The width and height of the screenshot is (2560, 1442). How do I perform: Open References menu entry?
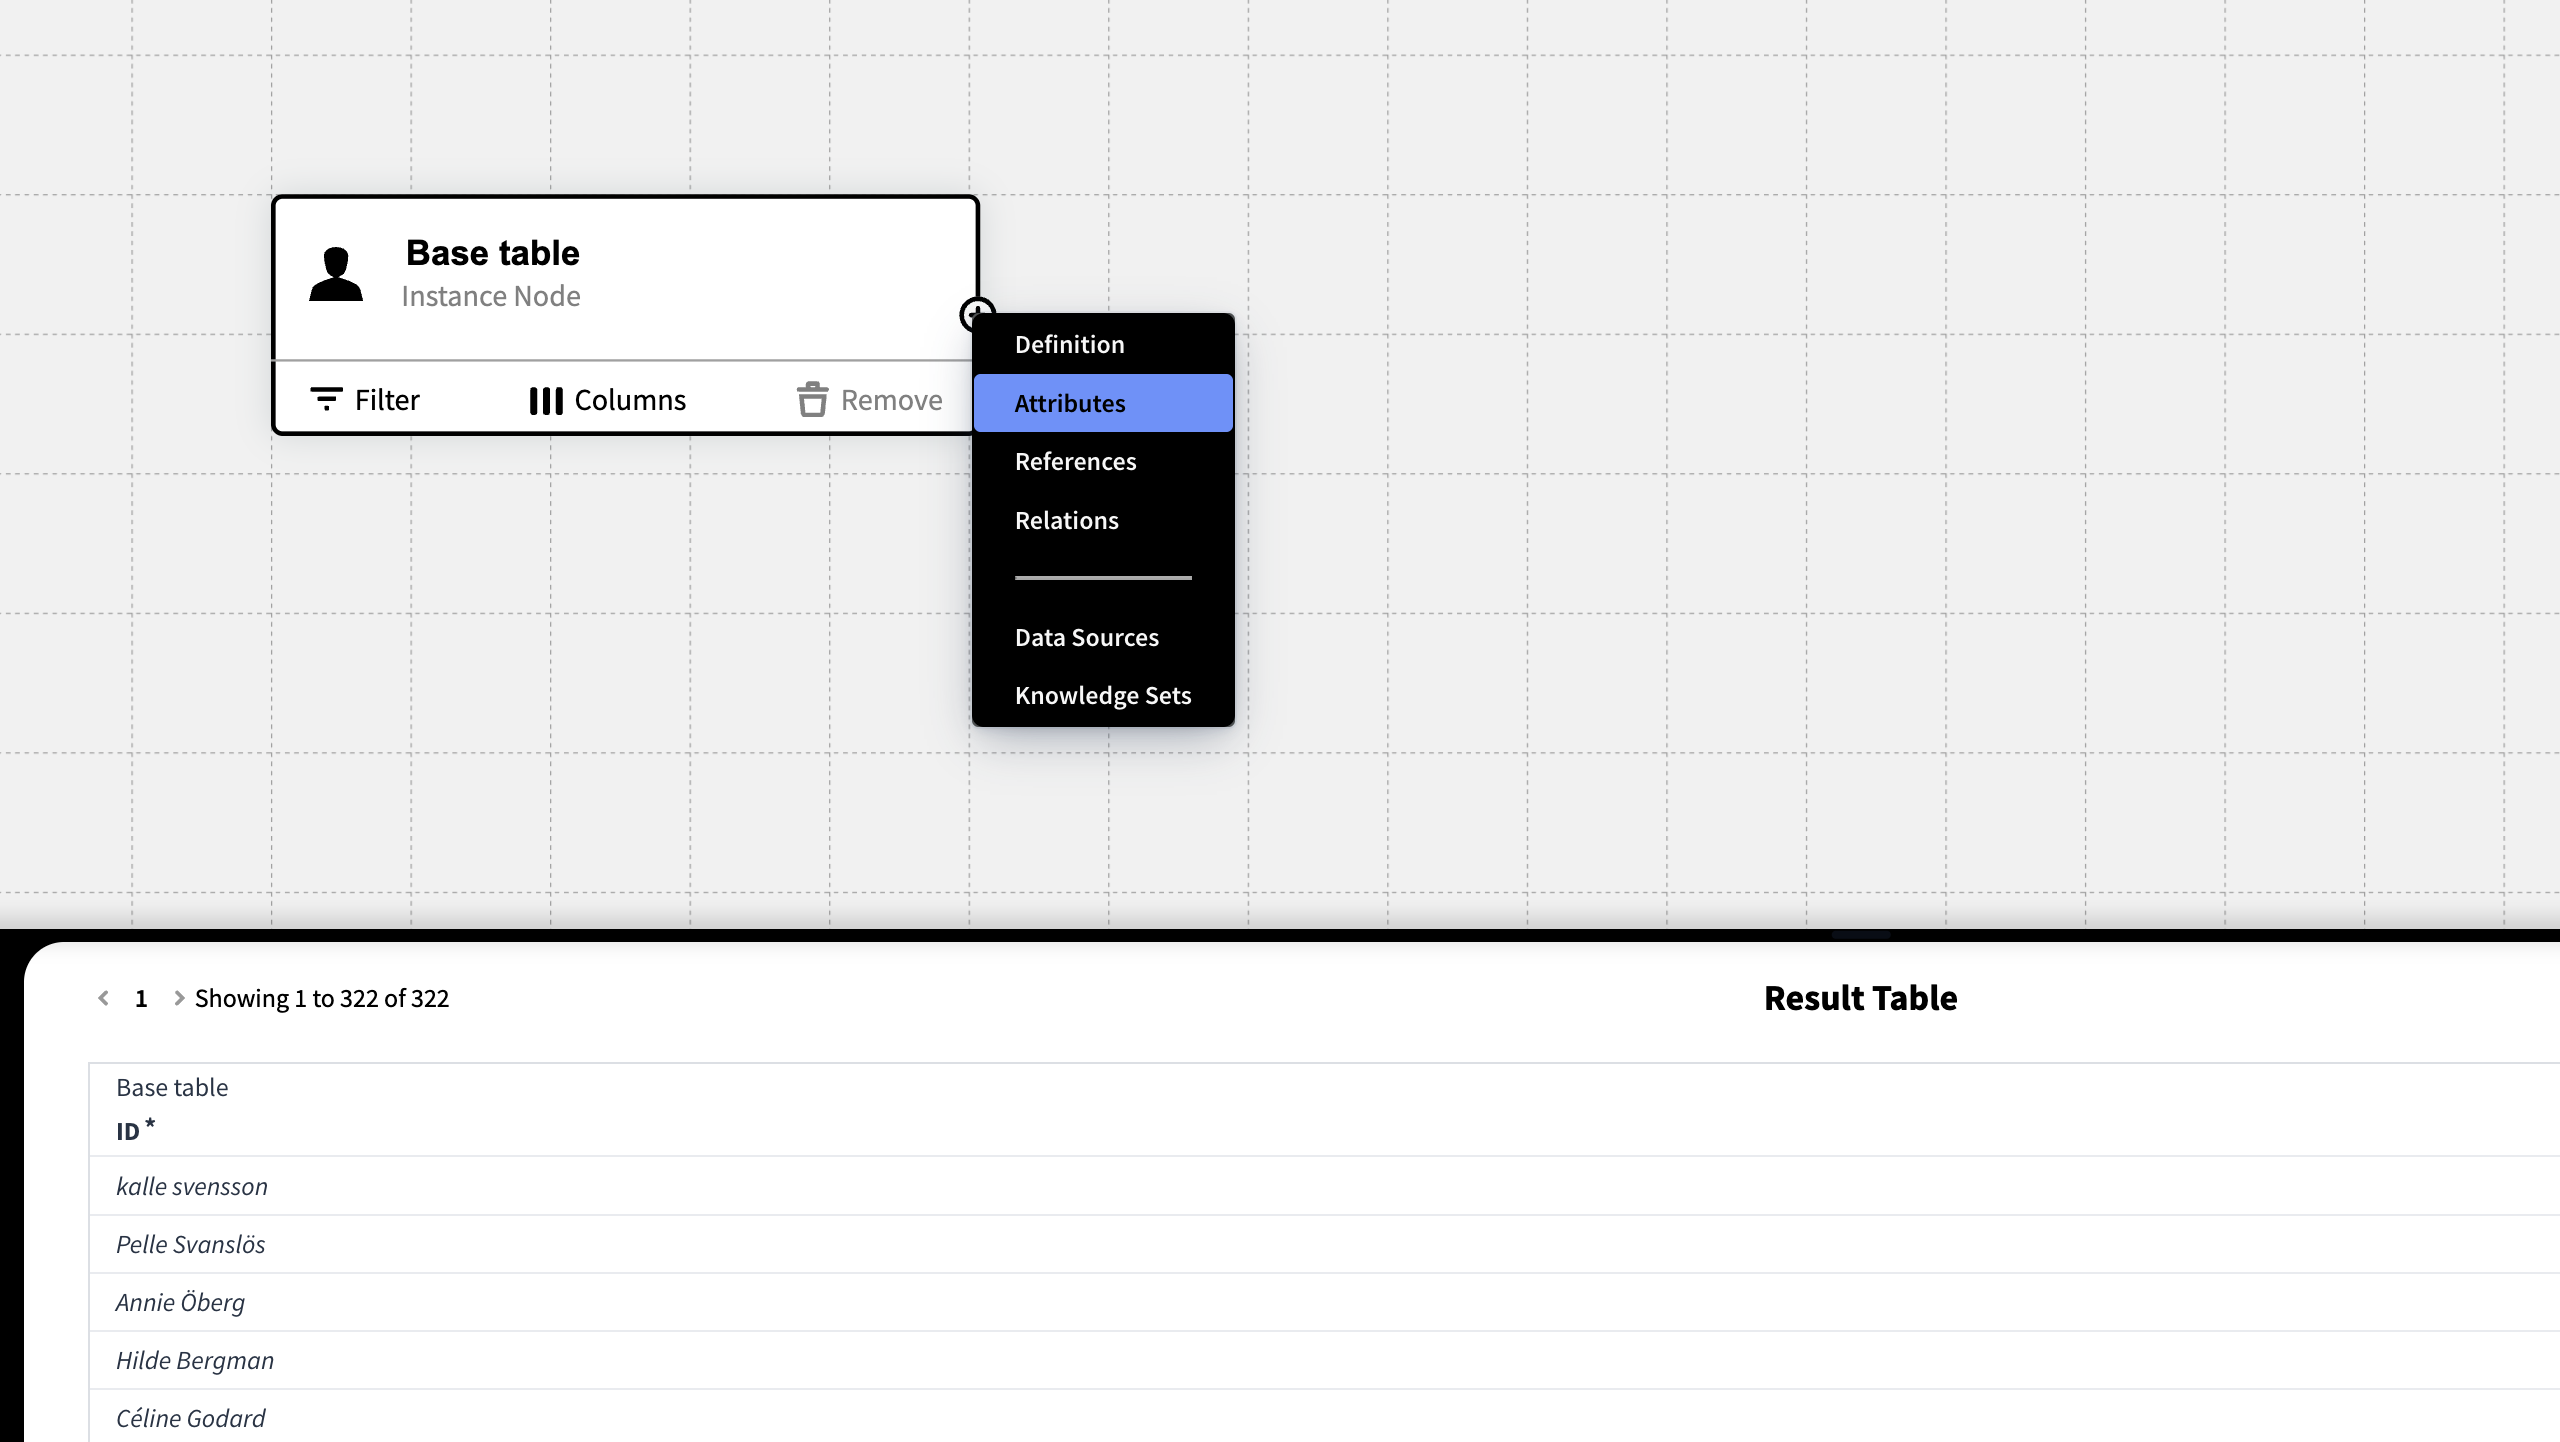pyautogui.click(x=1075, y=461)
